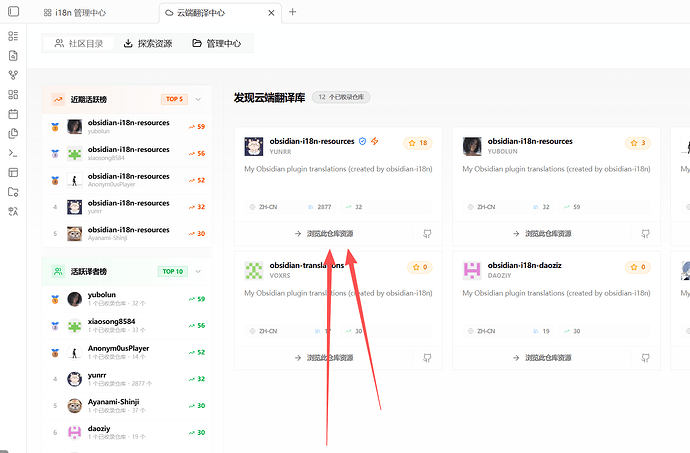
Task: Click the TOP 10 badge
Action: [172, 271]
